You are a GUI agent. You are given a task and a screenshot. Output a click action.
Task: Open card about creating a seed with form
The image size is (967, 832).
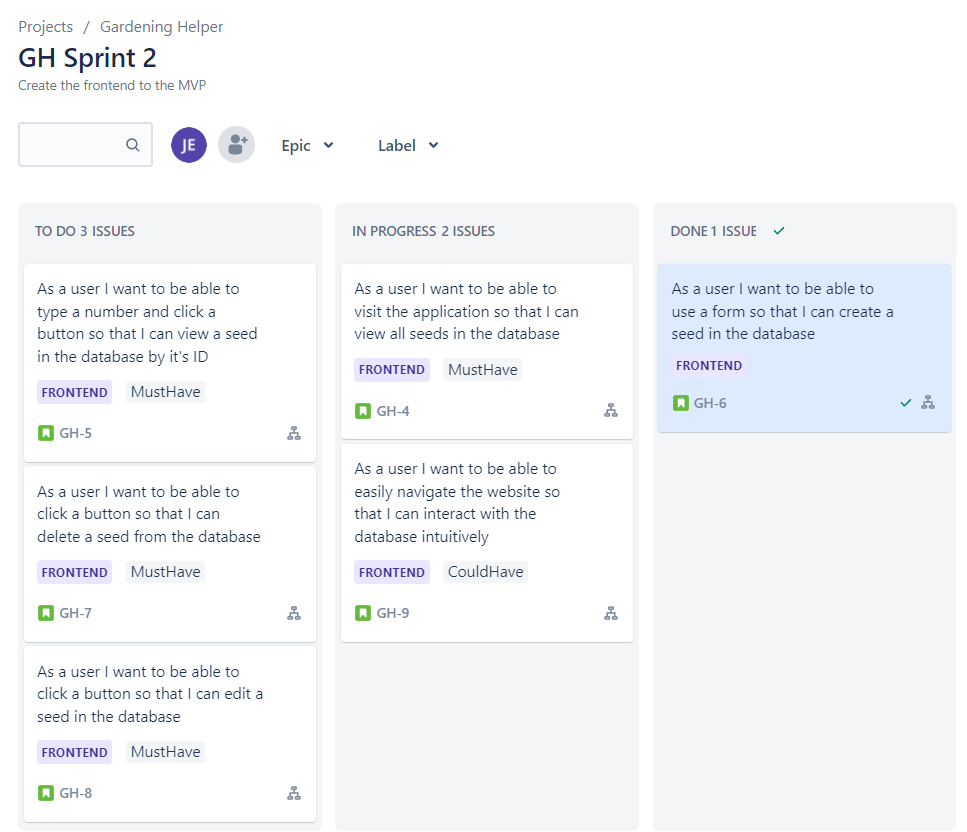[x=804, y=348]
